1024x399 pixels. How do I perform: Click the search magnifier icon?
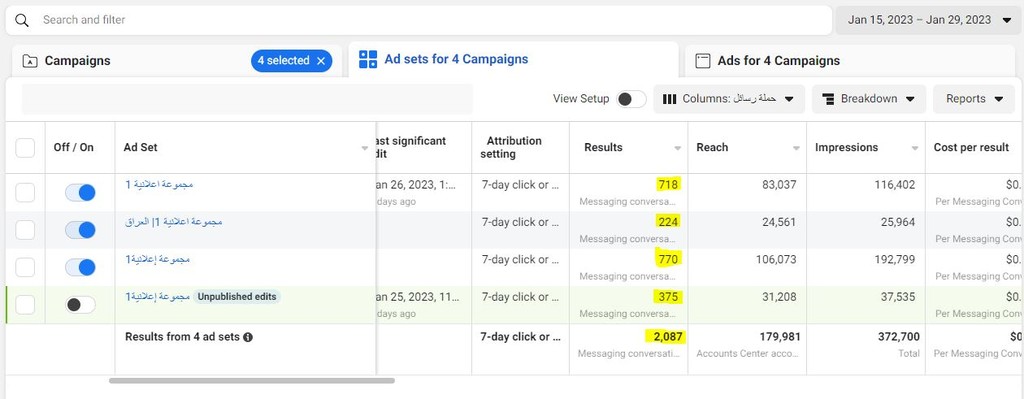pos(22,20)
